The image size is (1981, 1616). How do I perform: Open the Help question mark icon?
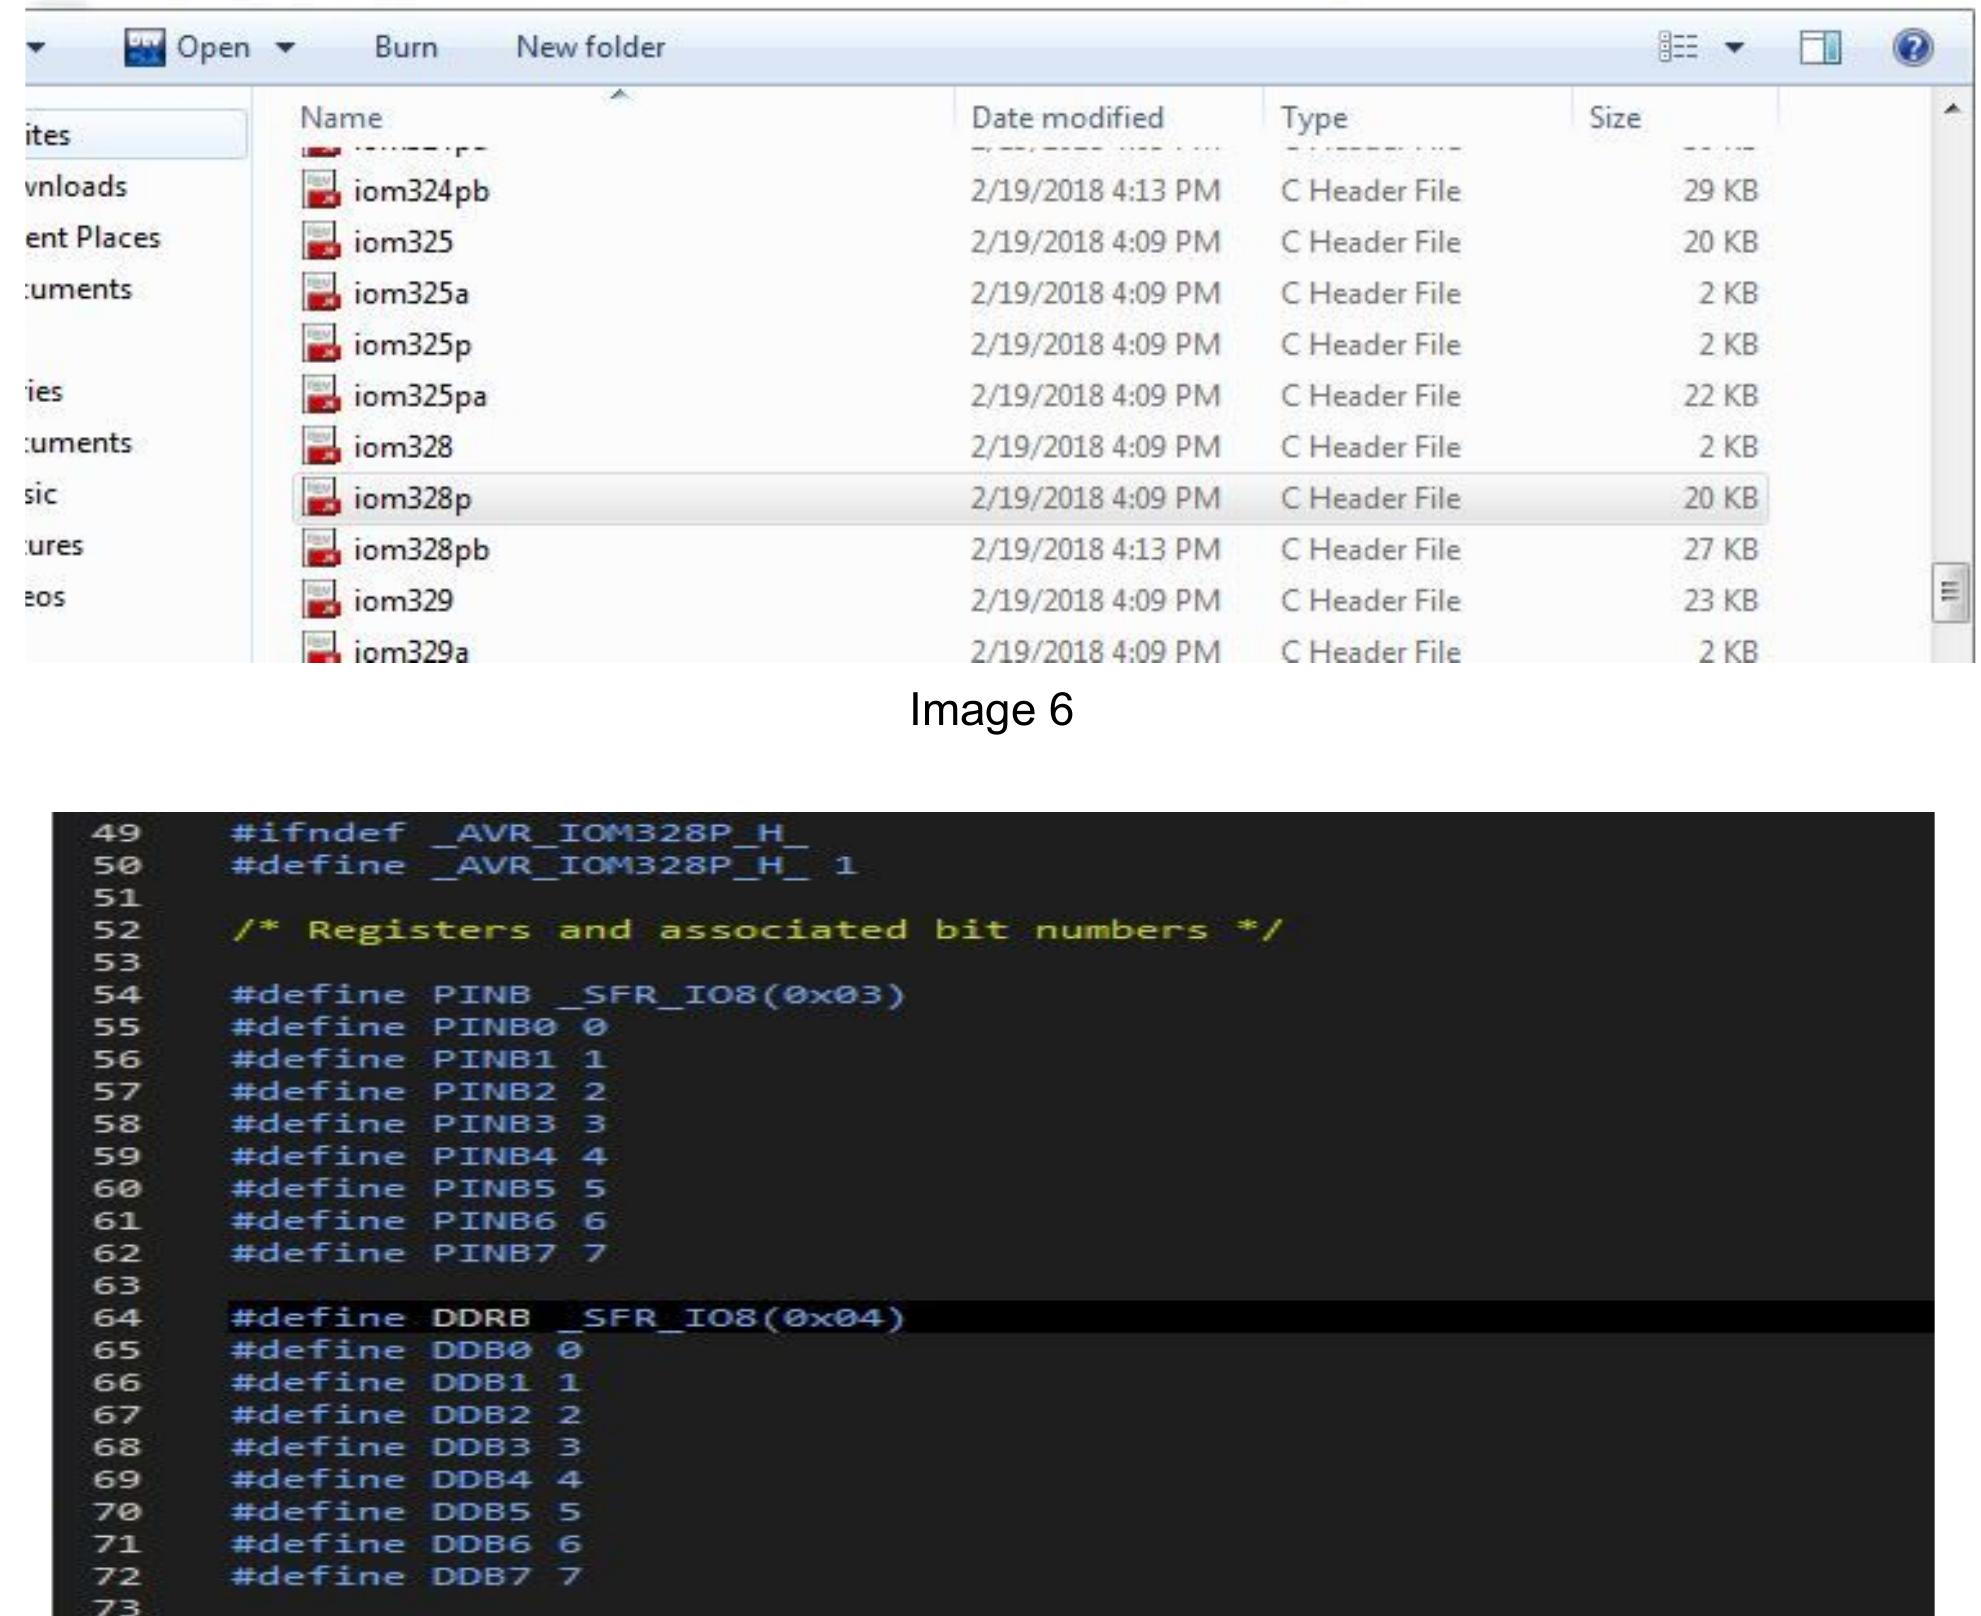pyautogui.click(x=1911, y=47)
